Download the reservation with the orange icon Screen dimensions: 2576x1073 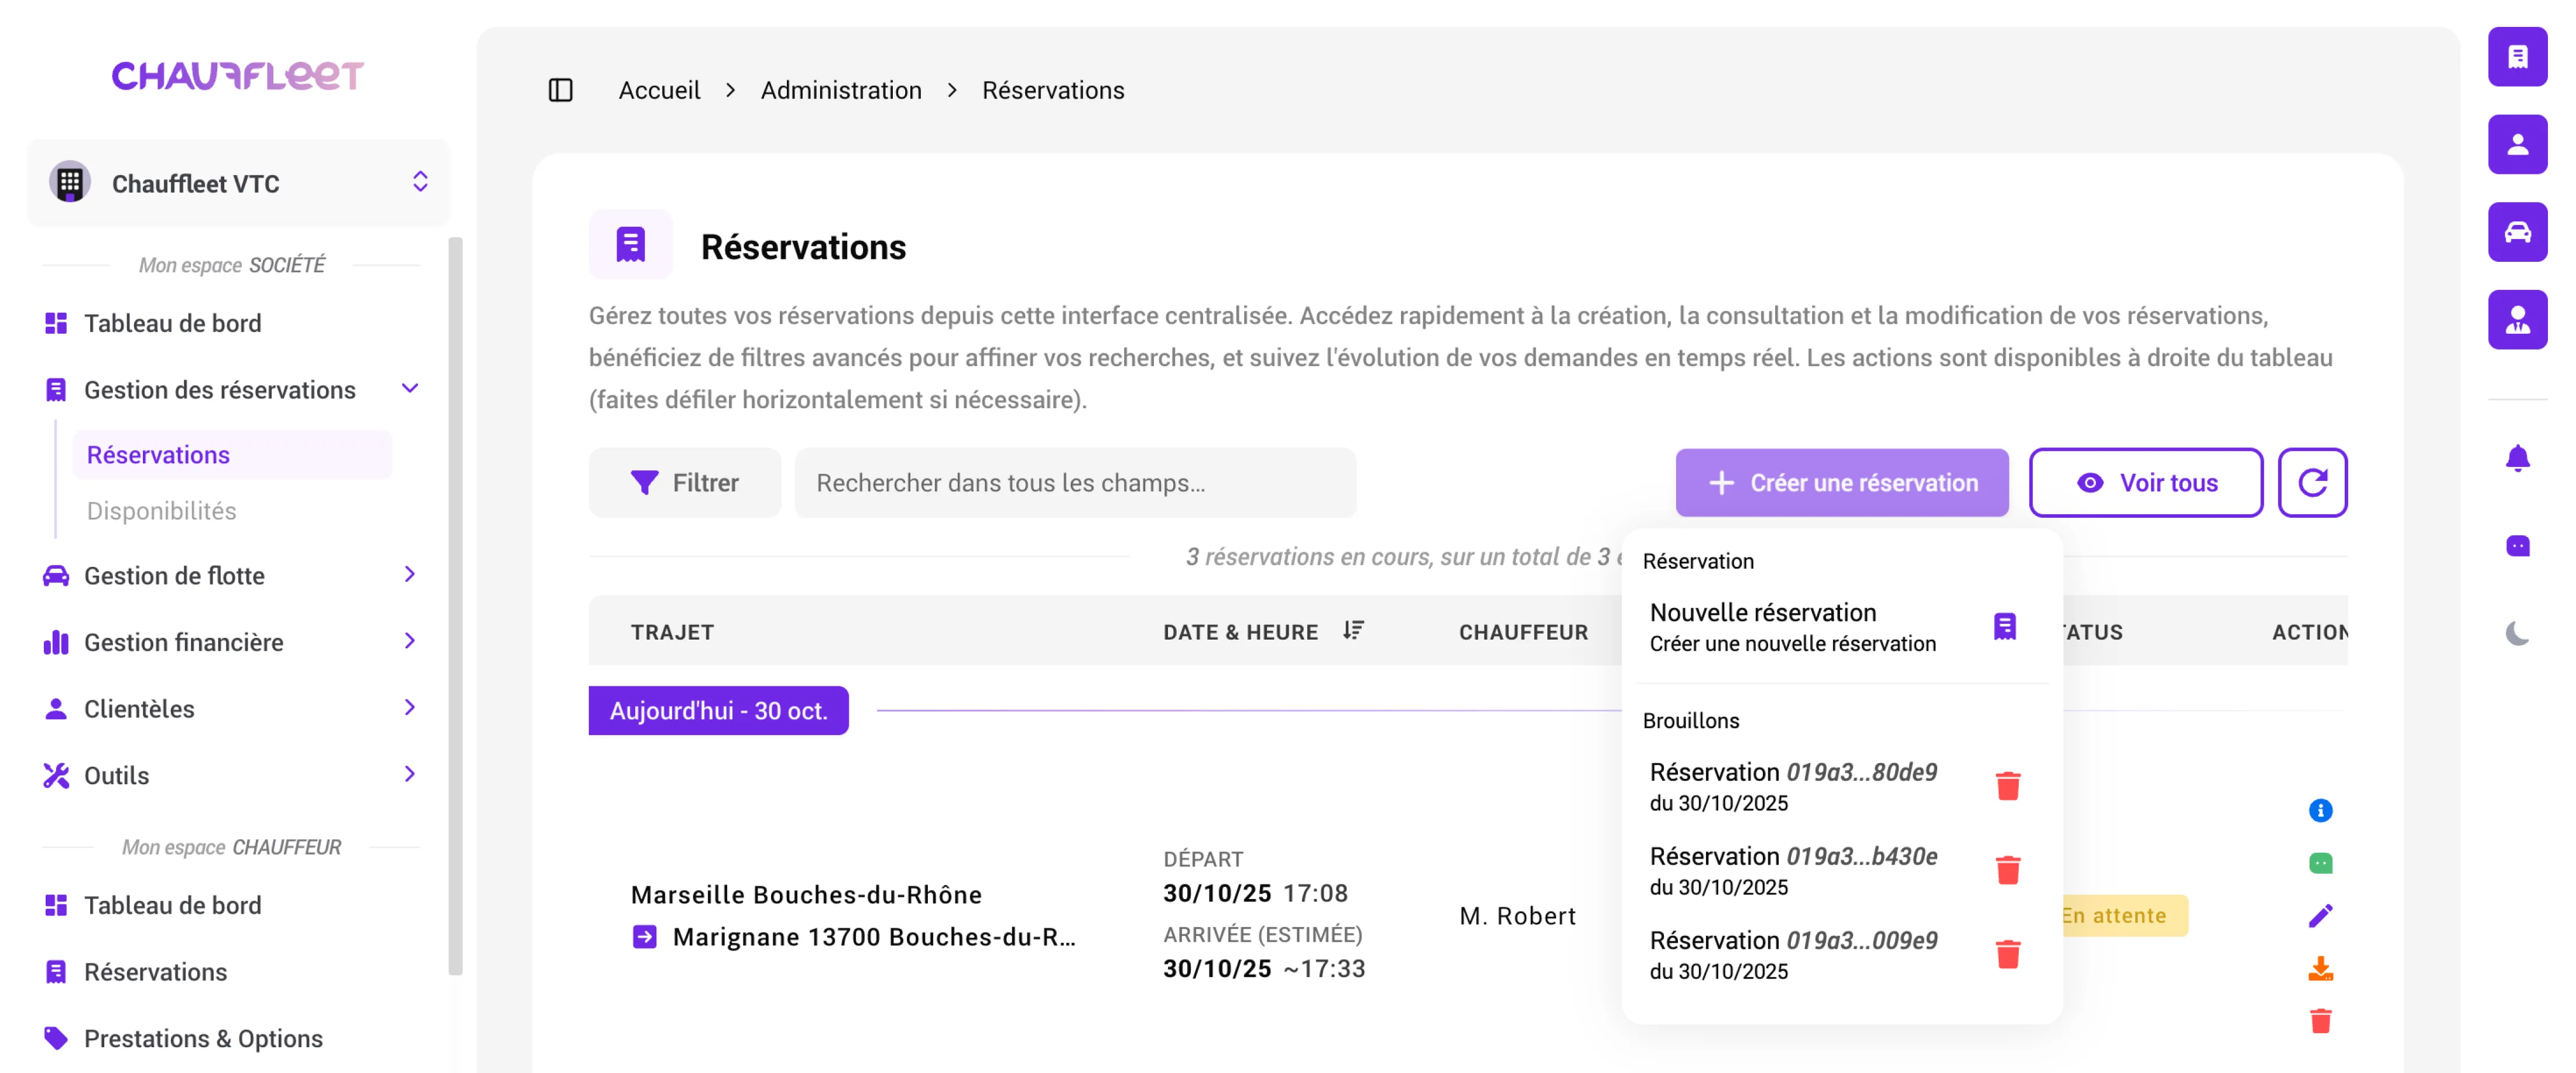point(2321,967)
